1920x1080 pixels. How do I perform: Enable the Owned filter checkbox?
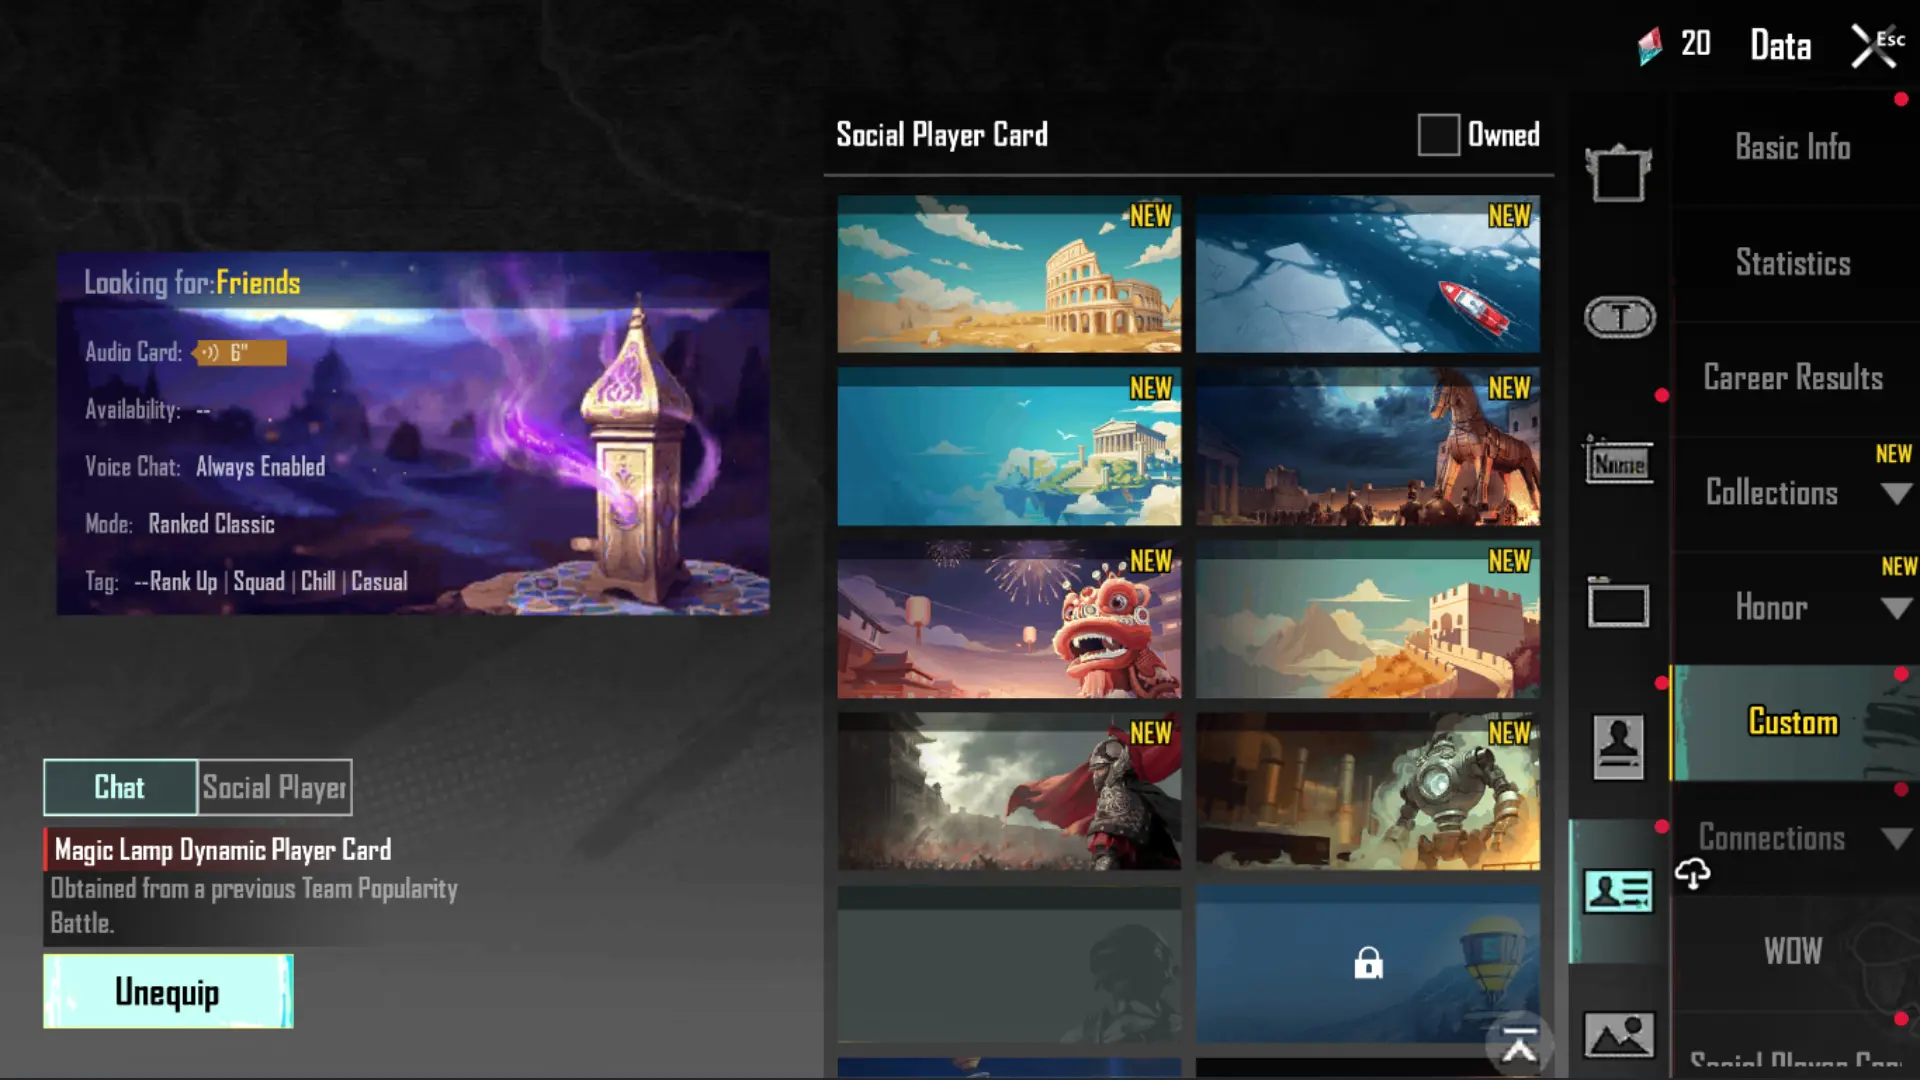click(x=1438, y=135)
